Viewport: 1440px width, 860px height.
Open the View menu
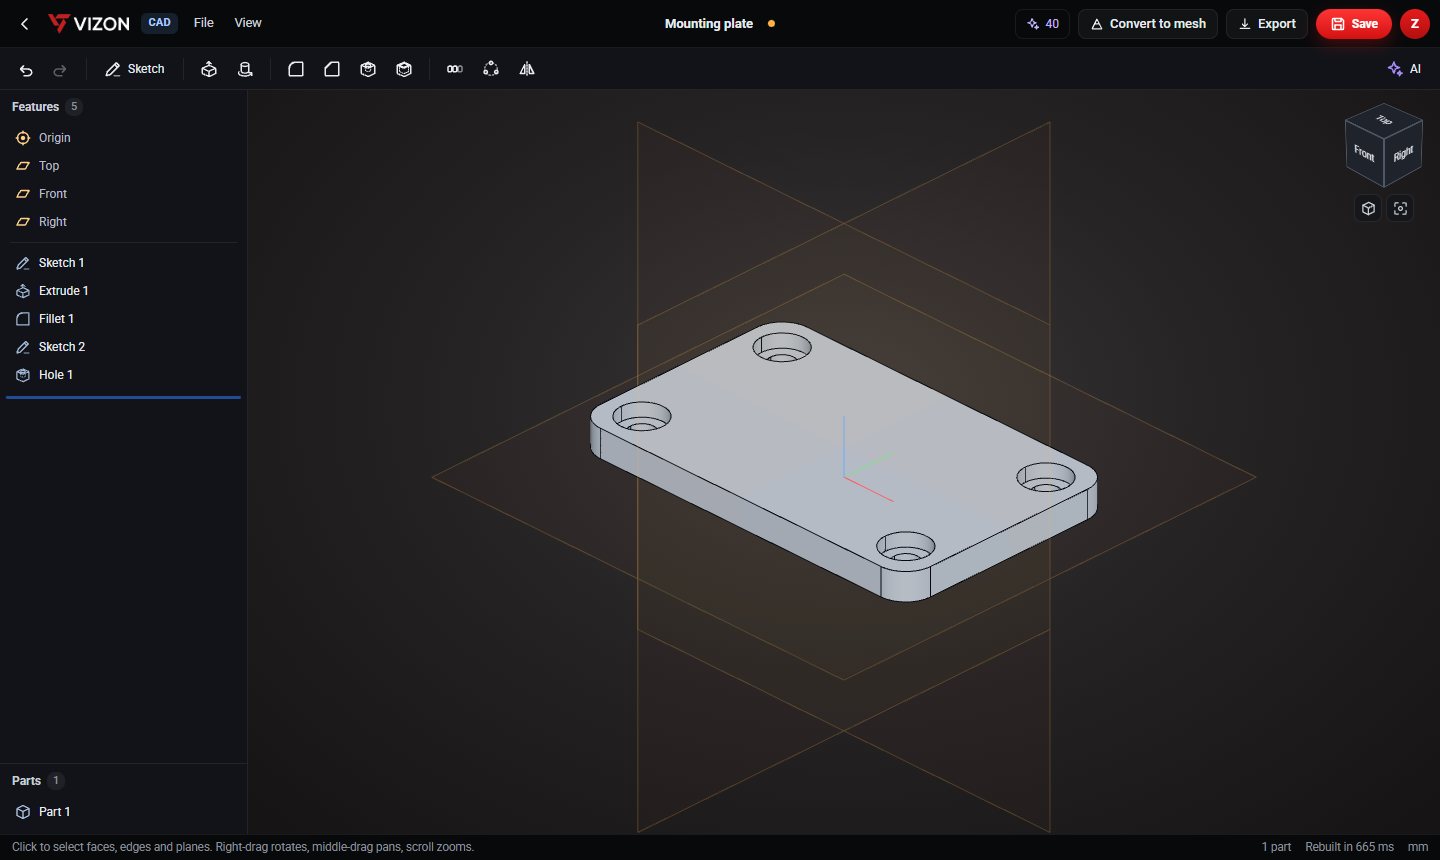tap(248, 23)
